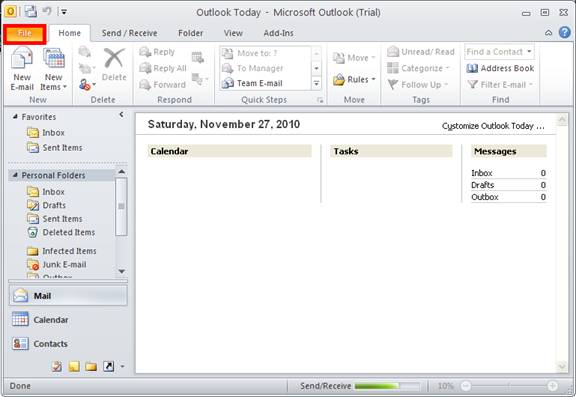Configure navigation buttons dropdown arrow
Screen dimensions: 576x397
click(x=122, y=366)
